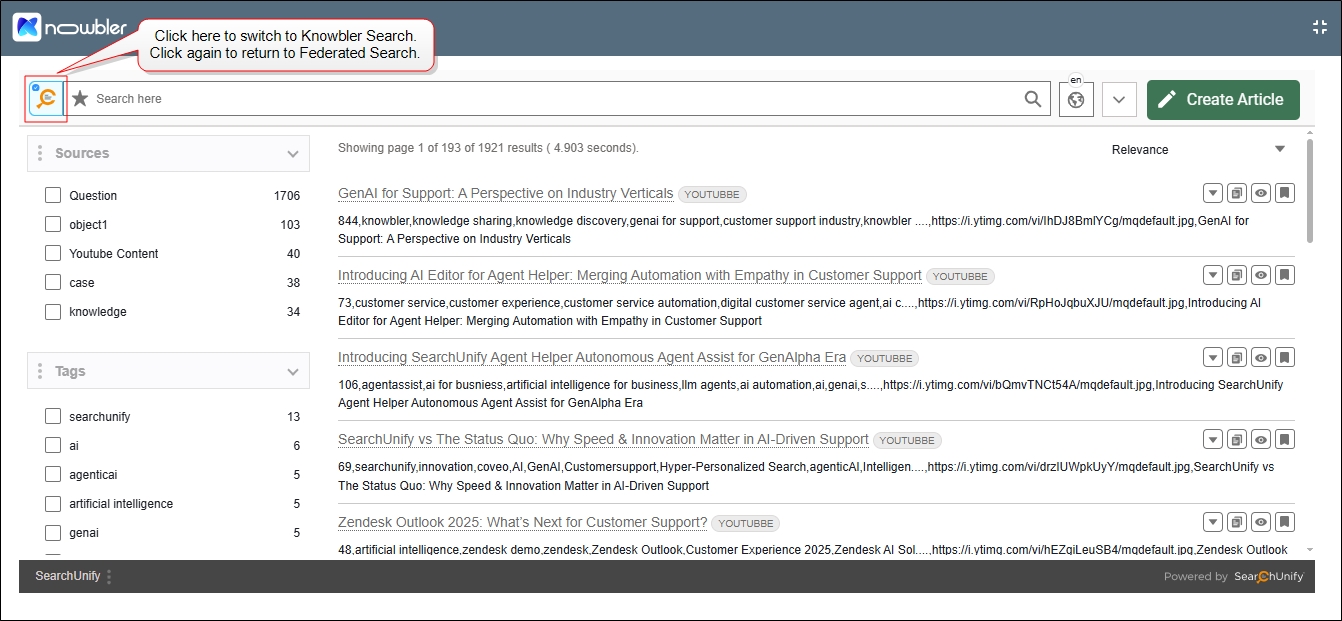Check the Question source filter
Image resolution: width=1342 pixels, height=621 pixels.
click(x=53, y=195)
